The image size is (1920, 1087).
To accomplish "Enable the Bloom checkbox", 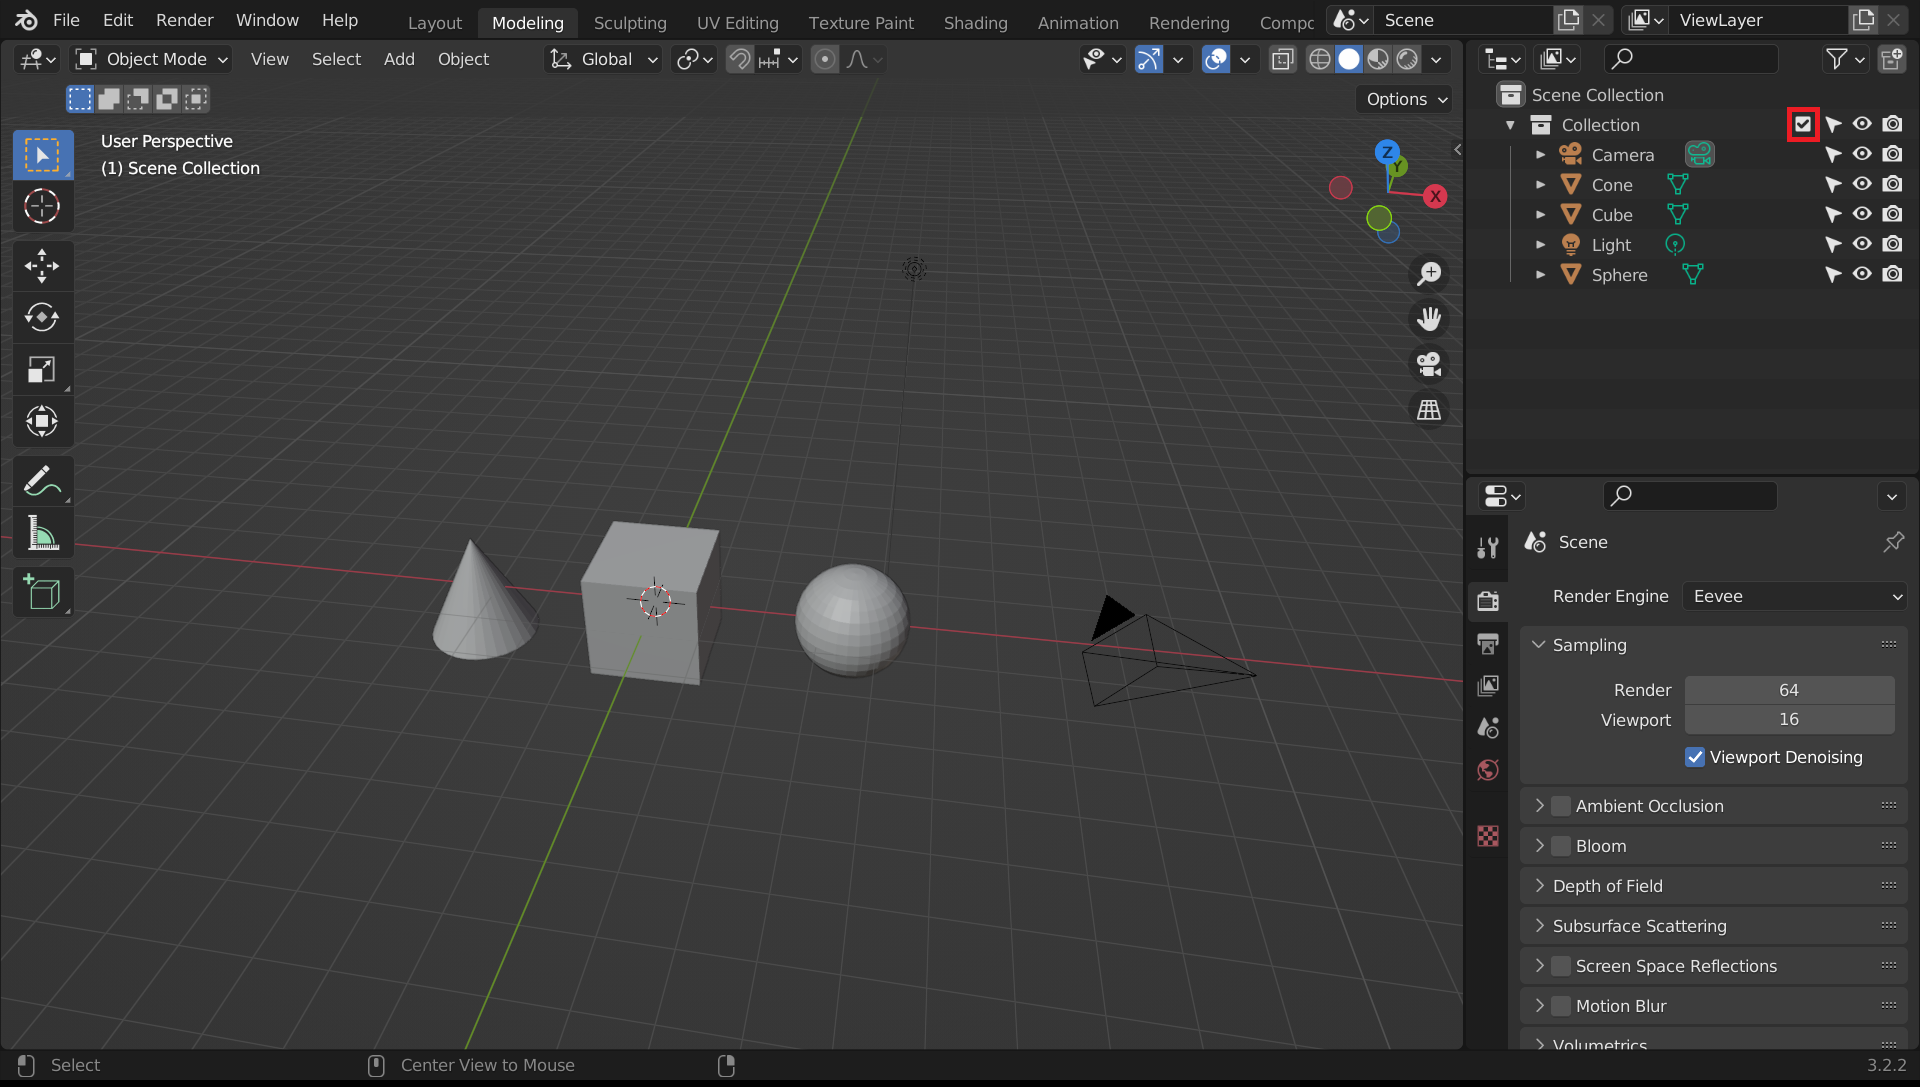I will (x=1561, y=846).
